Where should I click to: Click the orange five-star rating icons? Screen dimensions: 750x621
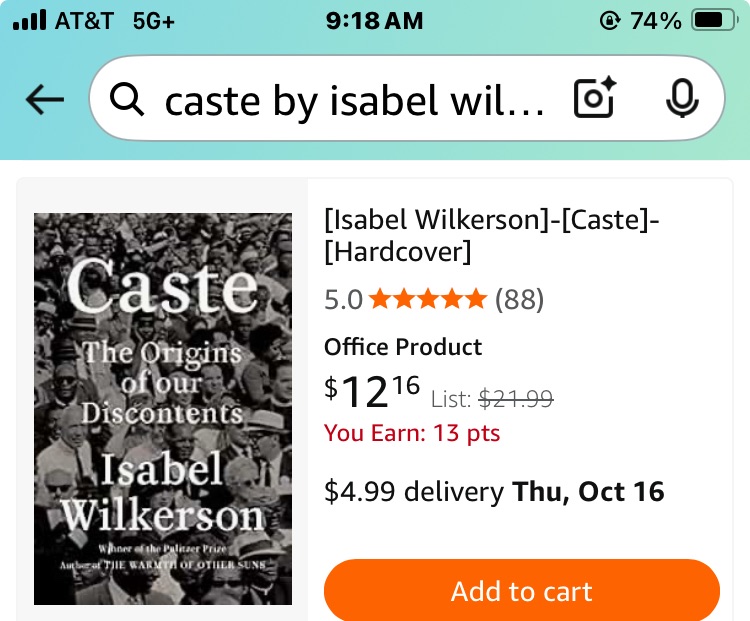pyautogui.click(x=427, y=298)
